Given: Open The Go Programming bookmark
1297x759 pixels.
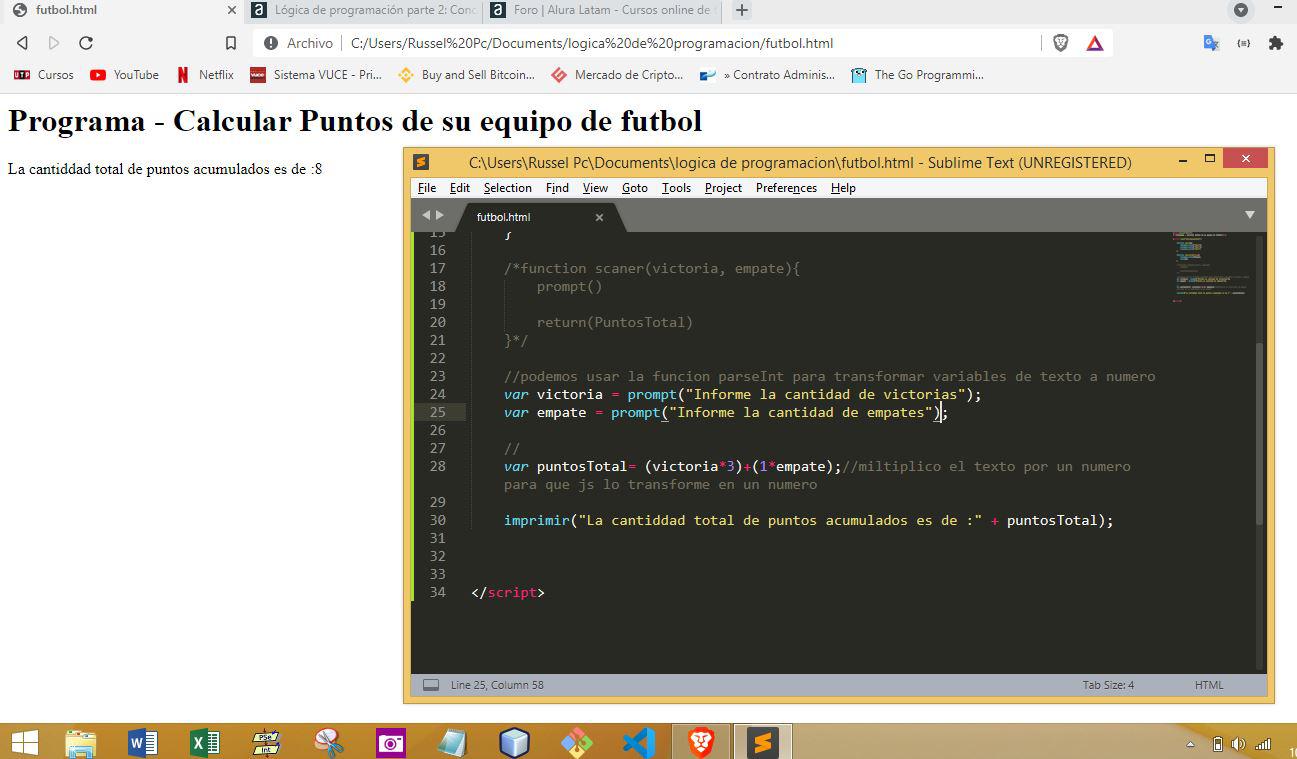Looking at the screenshot, I should pos(917,75).
